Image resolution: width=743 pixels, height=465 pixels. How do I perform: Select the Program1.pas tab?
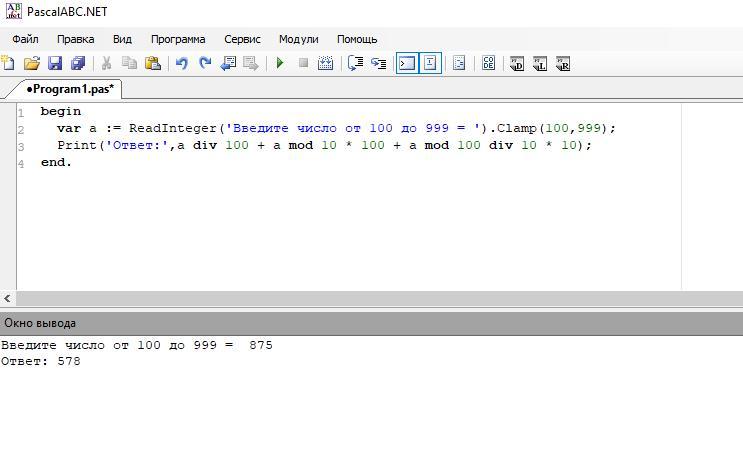[70, 89]
